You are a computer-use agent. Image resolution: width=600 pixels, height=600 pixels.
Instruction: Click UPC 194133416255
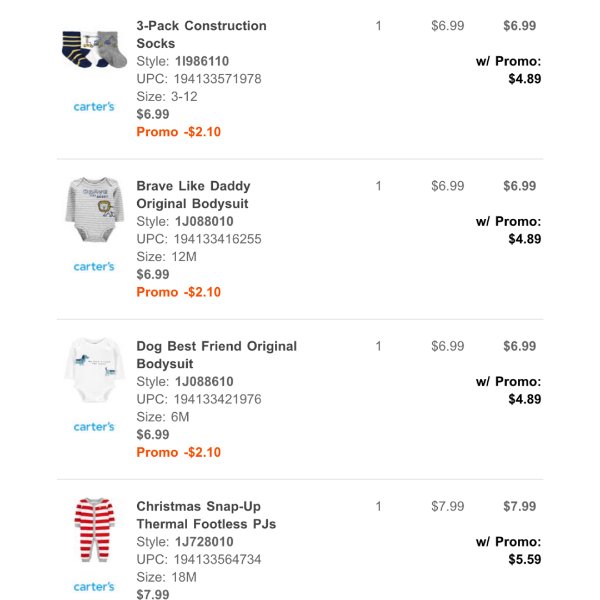point(217,239)
